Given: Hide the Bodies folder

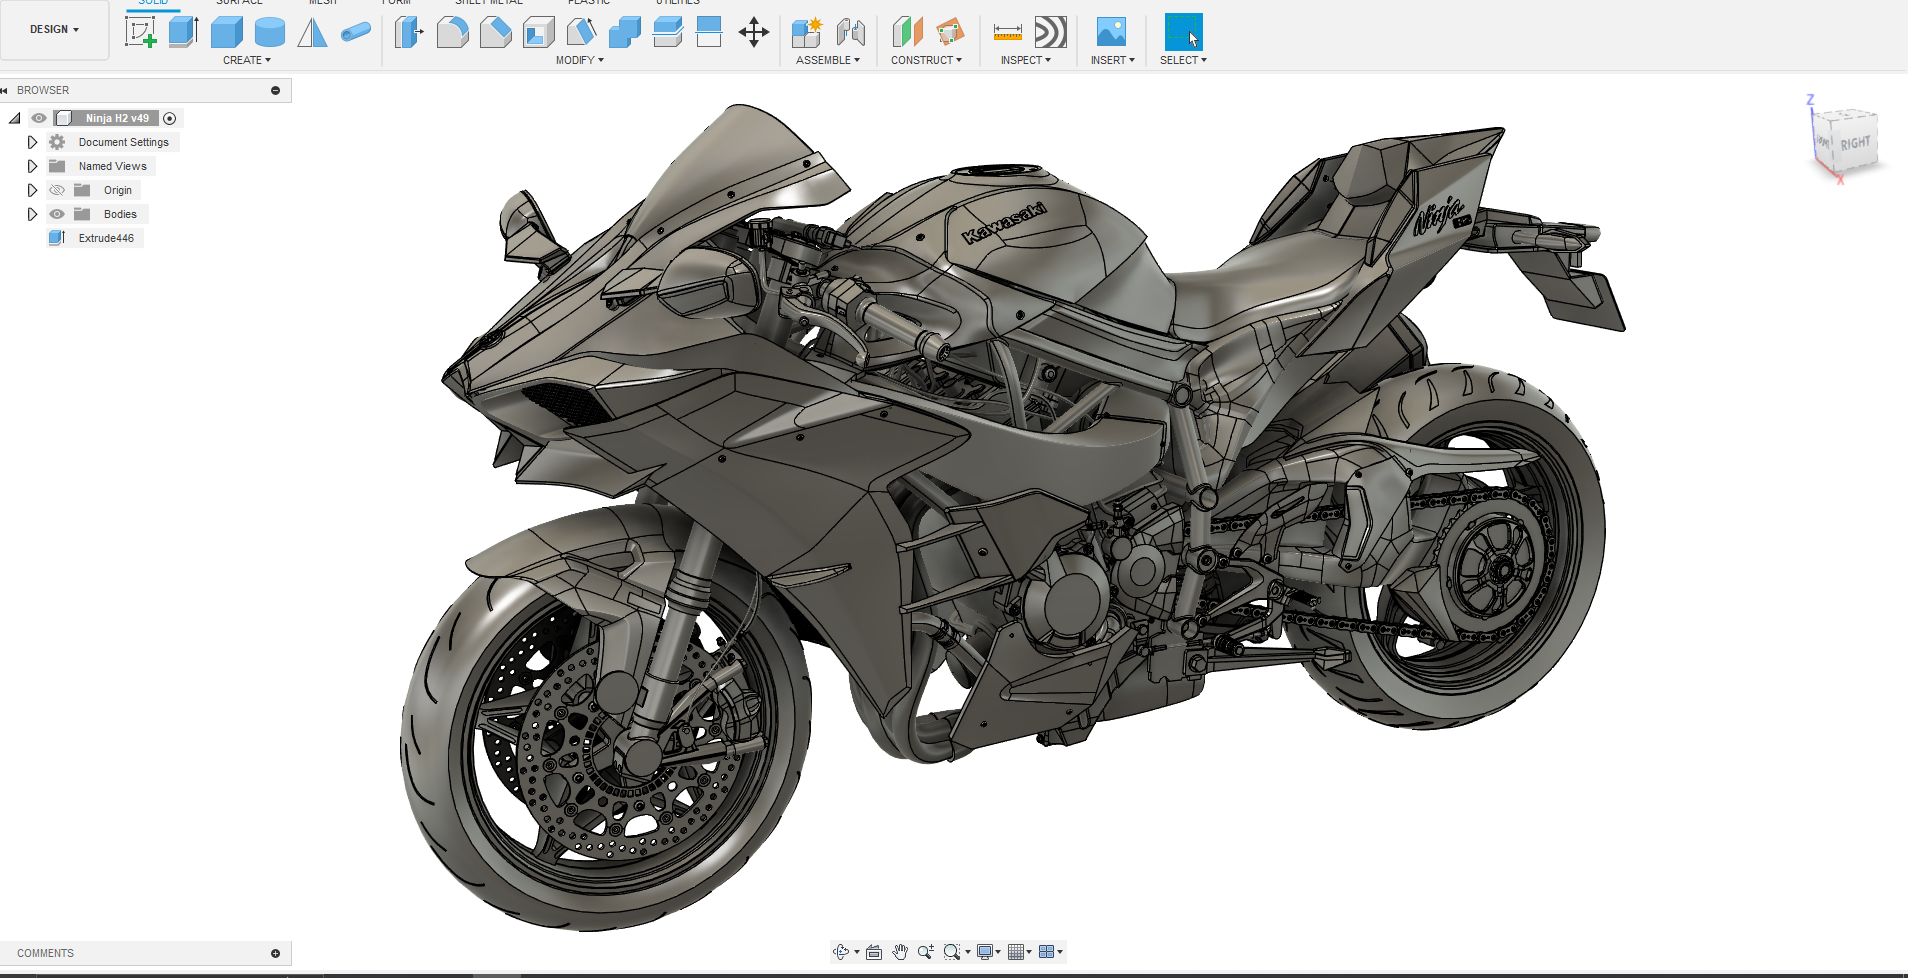Looking at the screenshot, I should coord(57,214).
